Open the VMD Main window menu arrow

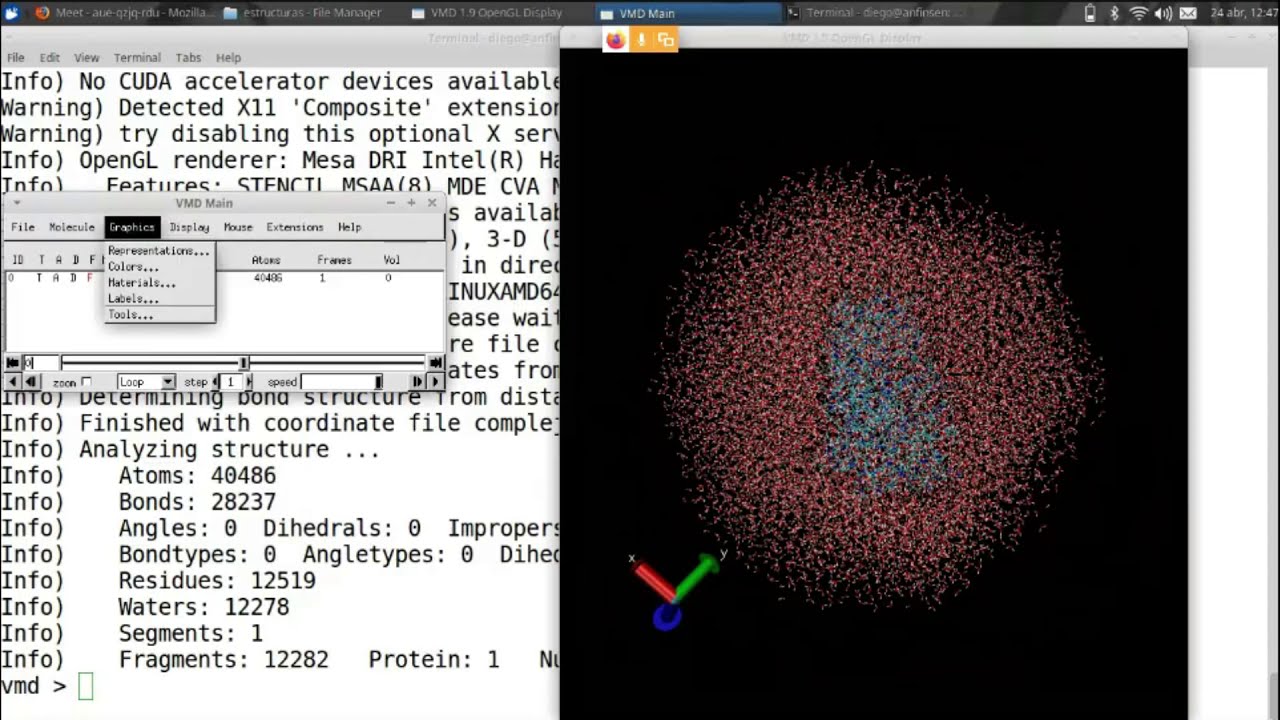click(17, 203)
